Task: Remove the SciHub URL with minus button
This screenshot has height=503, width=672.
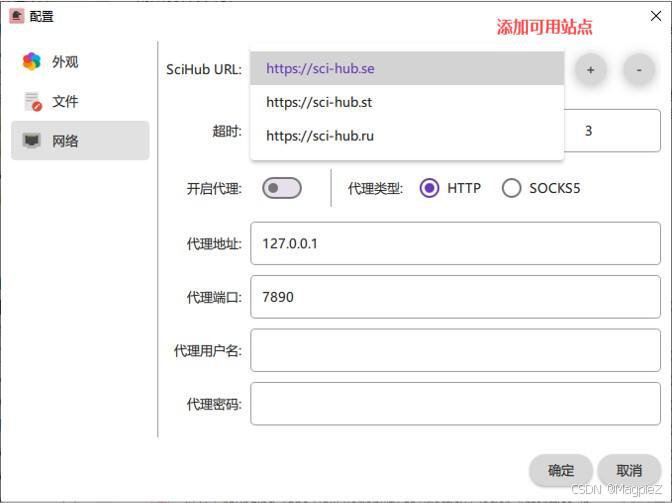Action: [x=639, y=70]
